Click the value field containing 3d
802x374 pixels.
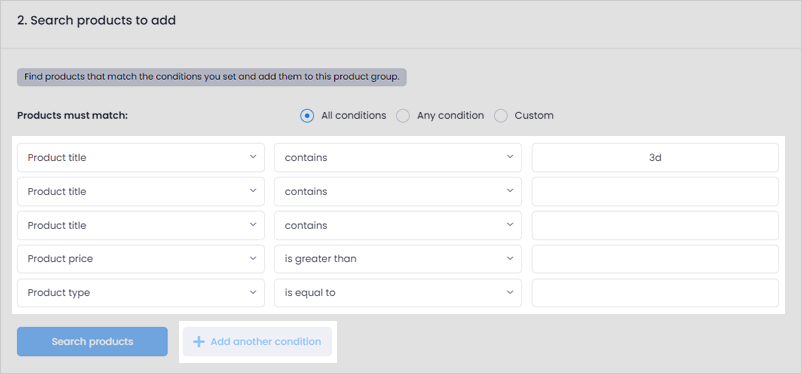(655, 158)
